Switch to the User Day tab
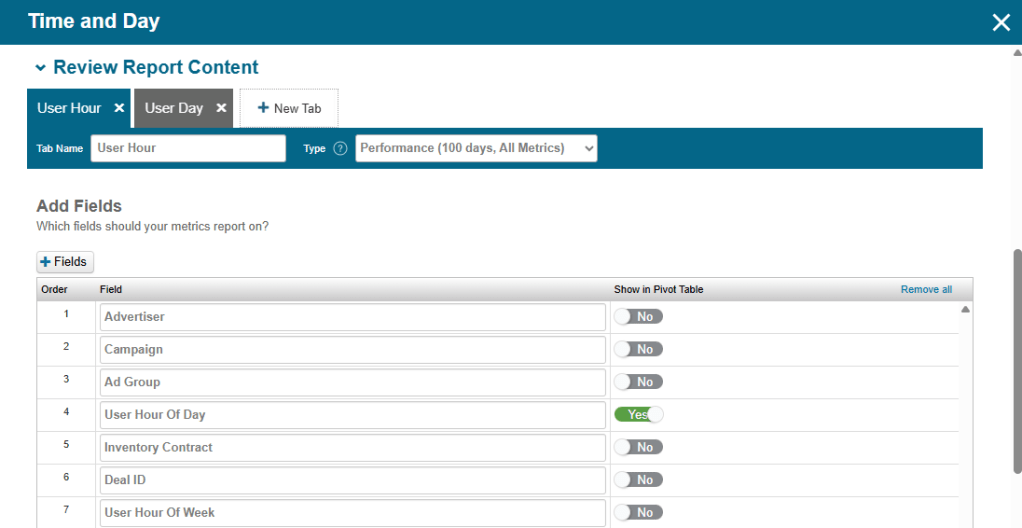1022x528 pixels. [174, 108]
